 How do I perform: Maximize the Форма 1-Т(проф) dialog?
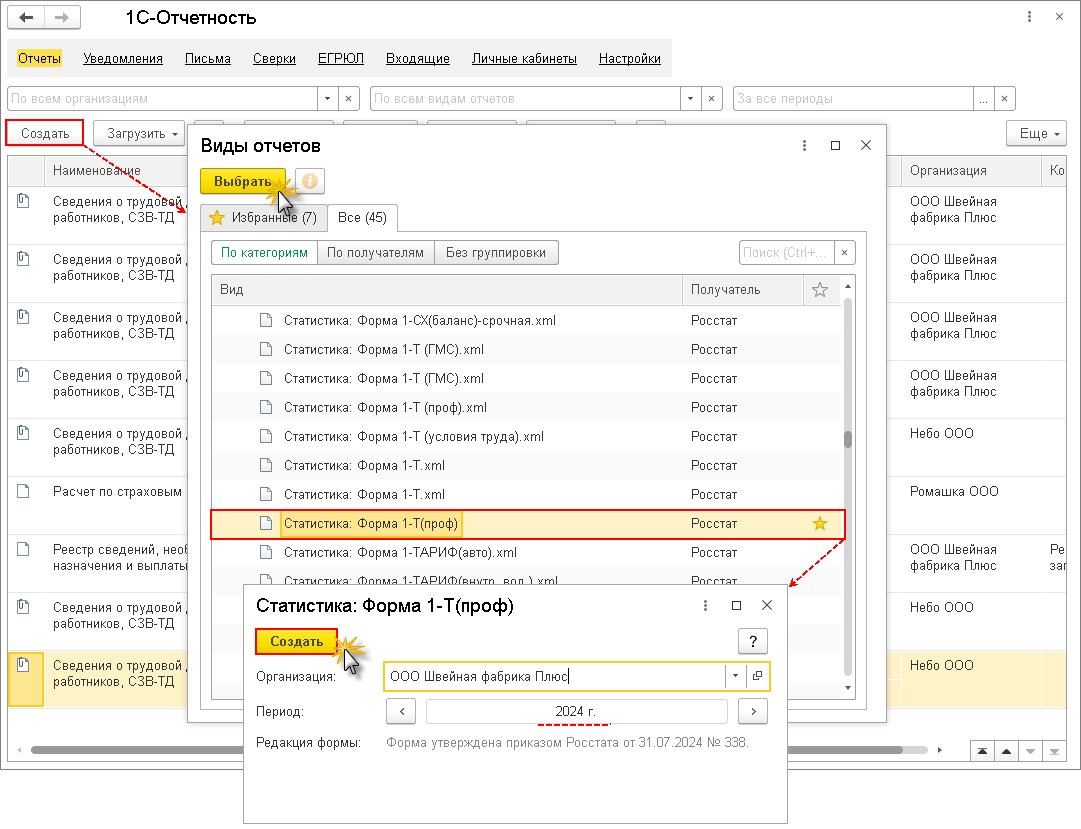tap(736, 605)
